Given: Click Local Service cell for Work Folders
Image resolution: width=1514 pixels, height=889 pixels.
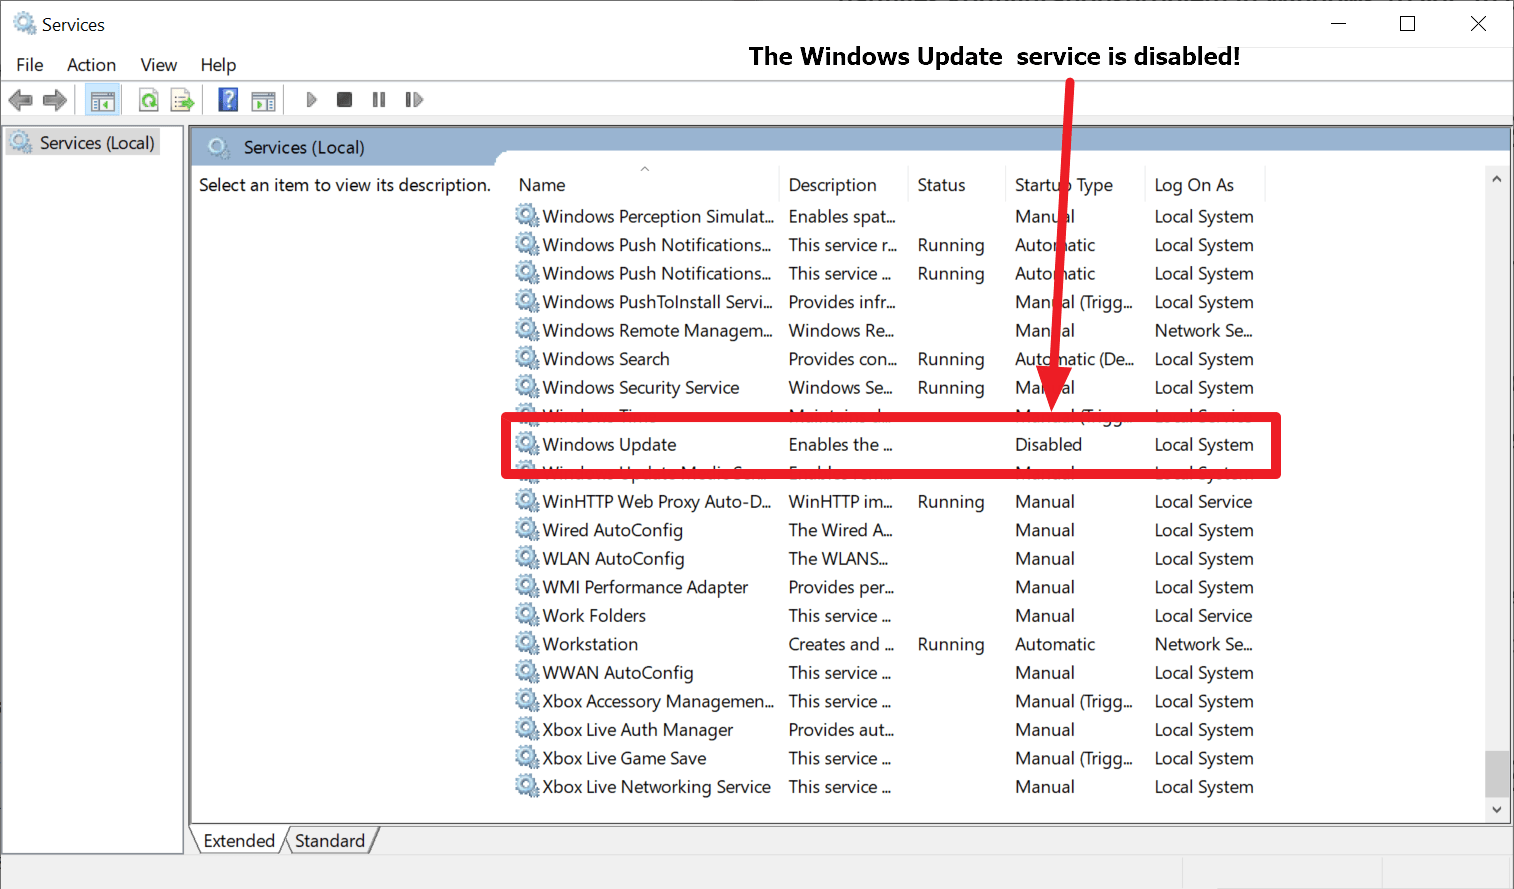Looking at the screenshot, I should point(1203,616).
